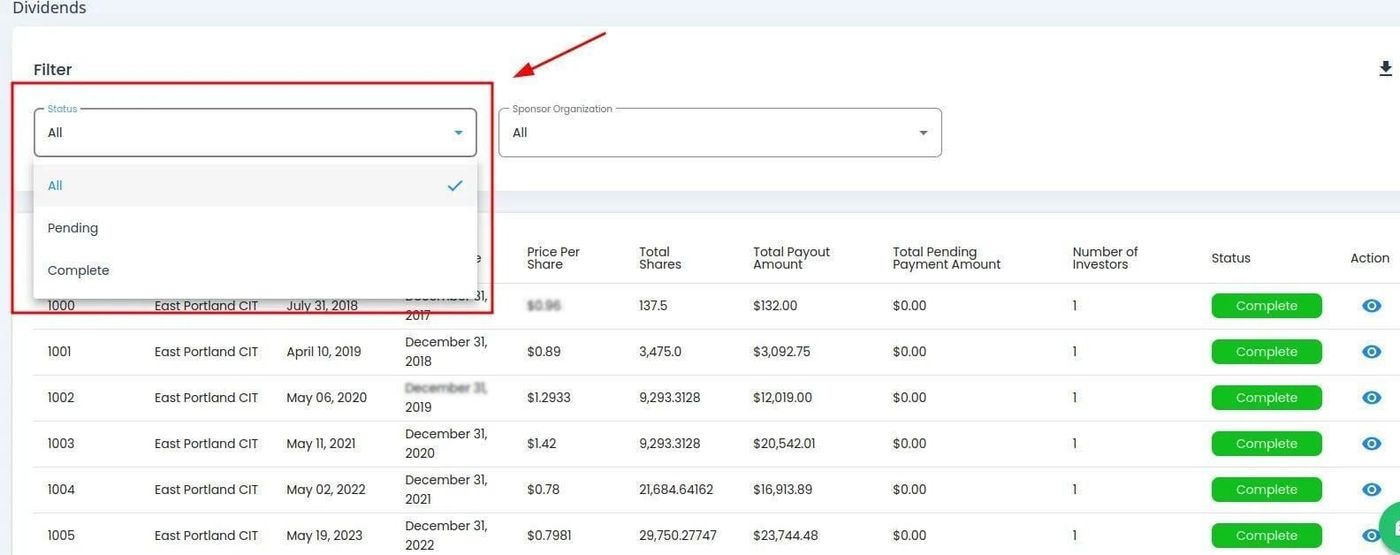Choose Complete from the Status list
Viewport: 1400px width, 555px height.
pyautogui.click(x=78, y=271)
